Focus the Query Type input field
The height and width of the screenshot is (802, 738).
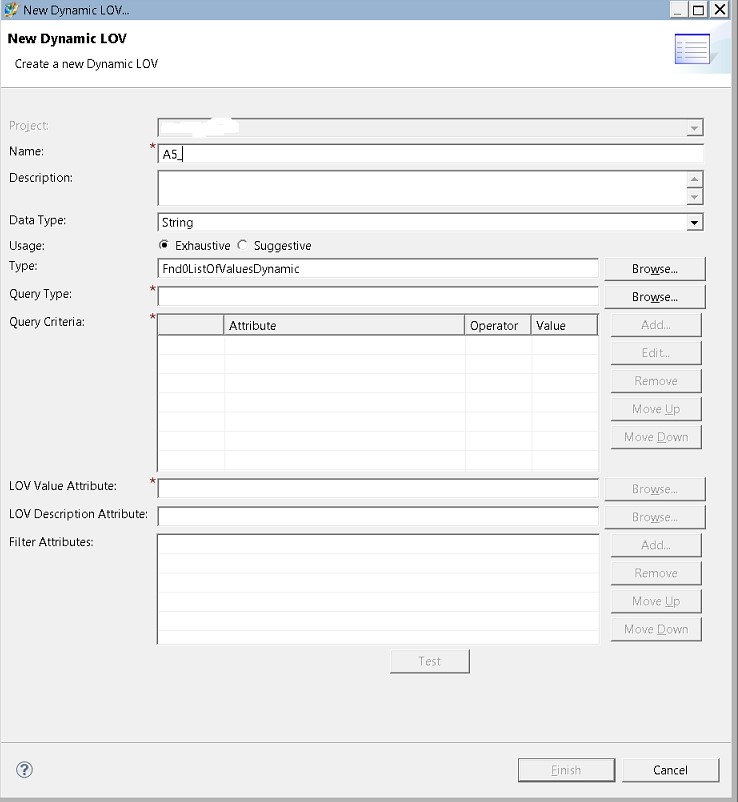pos(378,297)
